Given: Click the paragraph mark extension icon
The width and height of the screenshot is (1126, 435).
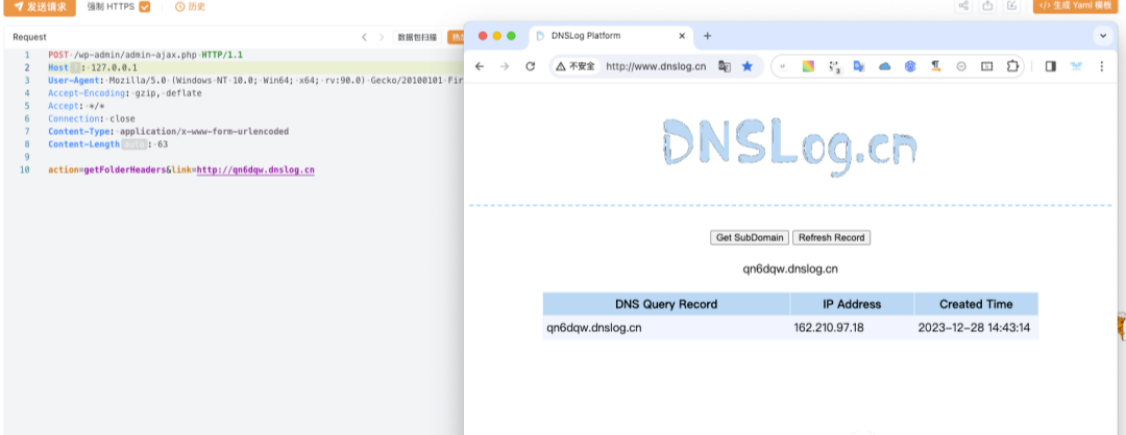Looking at the screenshot, I should coord(936,66).
